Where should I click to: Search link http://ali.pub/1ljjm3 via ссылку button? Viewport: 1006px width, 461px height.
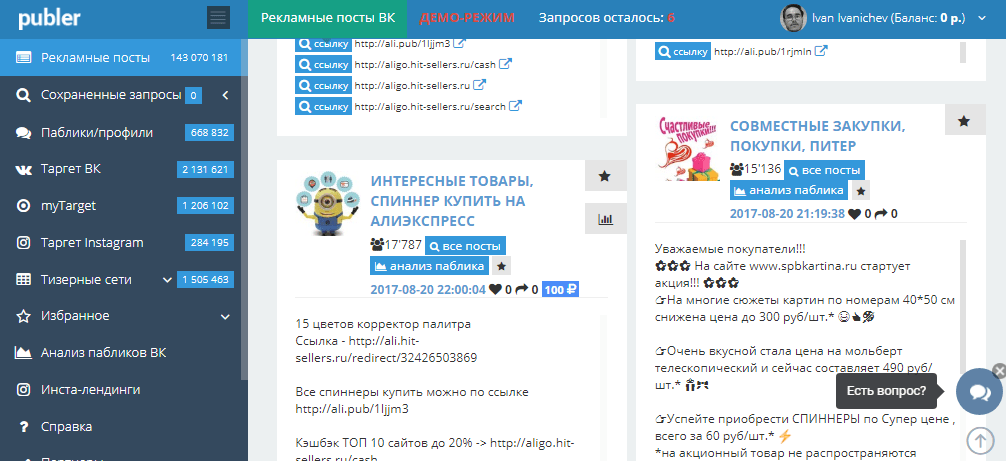click(323, 44)
